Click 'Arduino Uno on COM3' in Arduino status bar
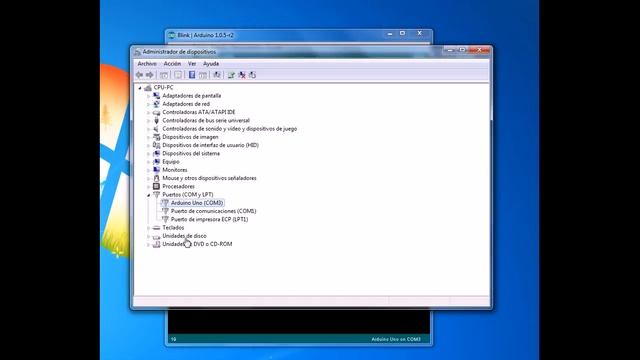640x360 pixels. [396, 339]
